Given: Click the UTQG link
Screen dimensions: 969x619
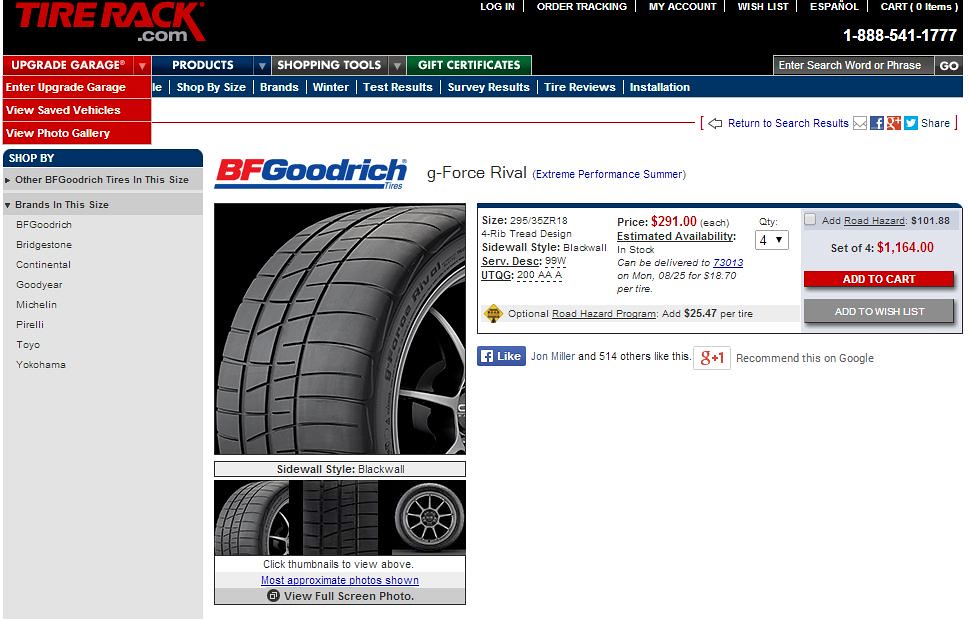Looking at the screenshot, I should coord(497,275).
